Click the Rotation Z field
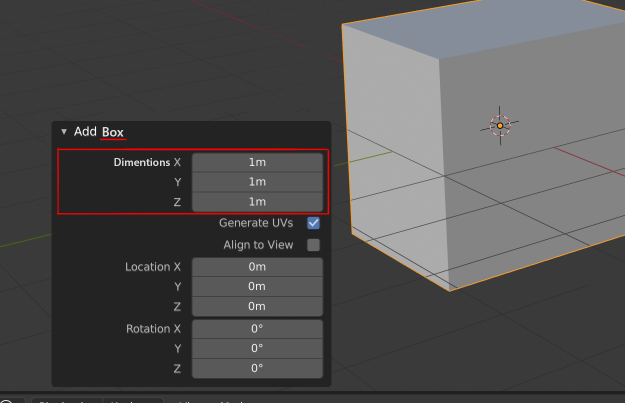 [x=257, y=369]
